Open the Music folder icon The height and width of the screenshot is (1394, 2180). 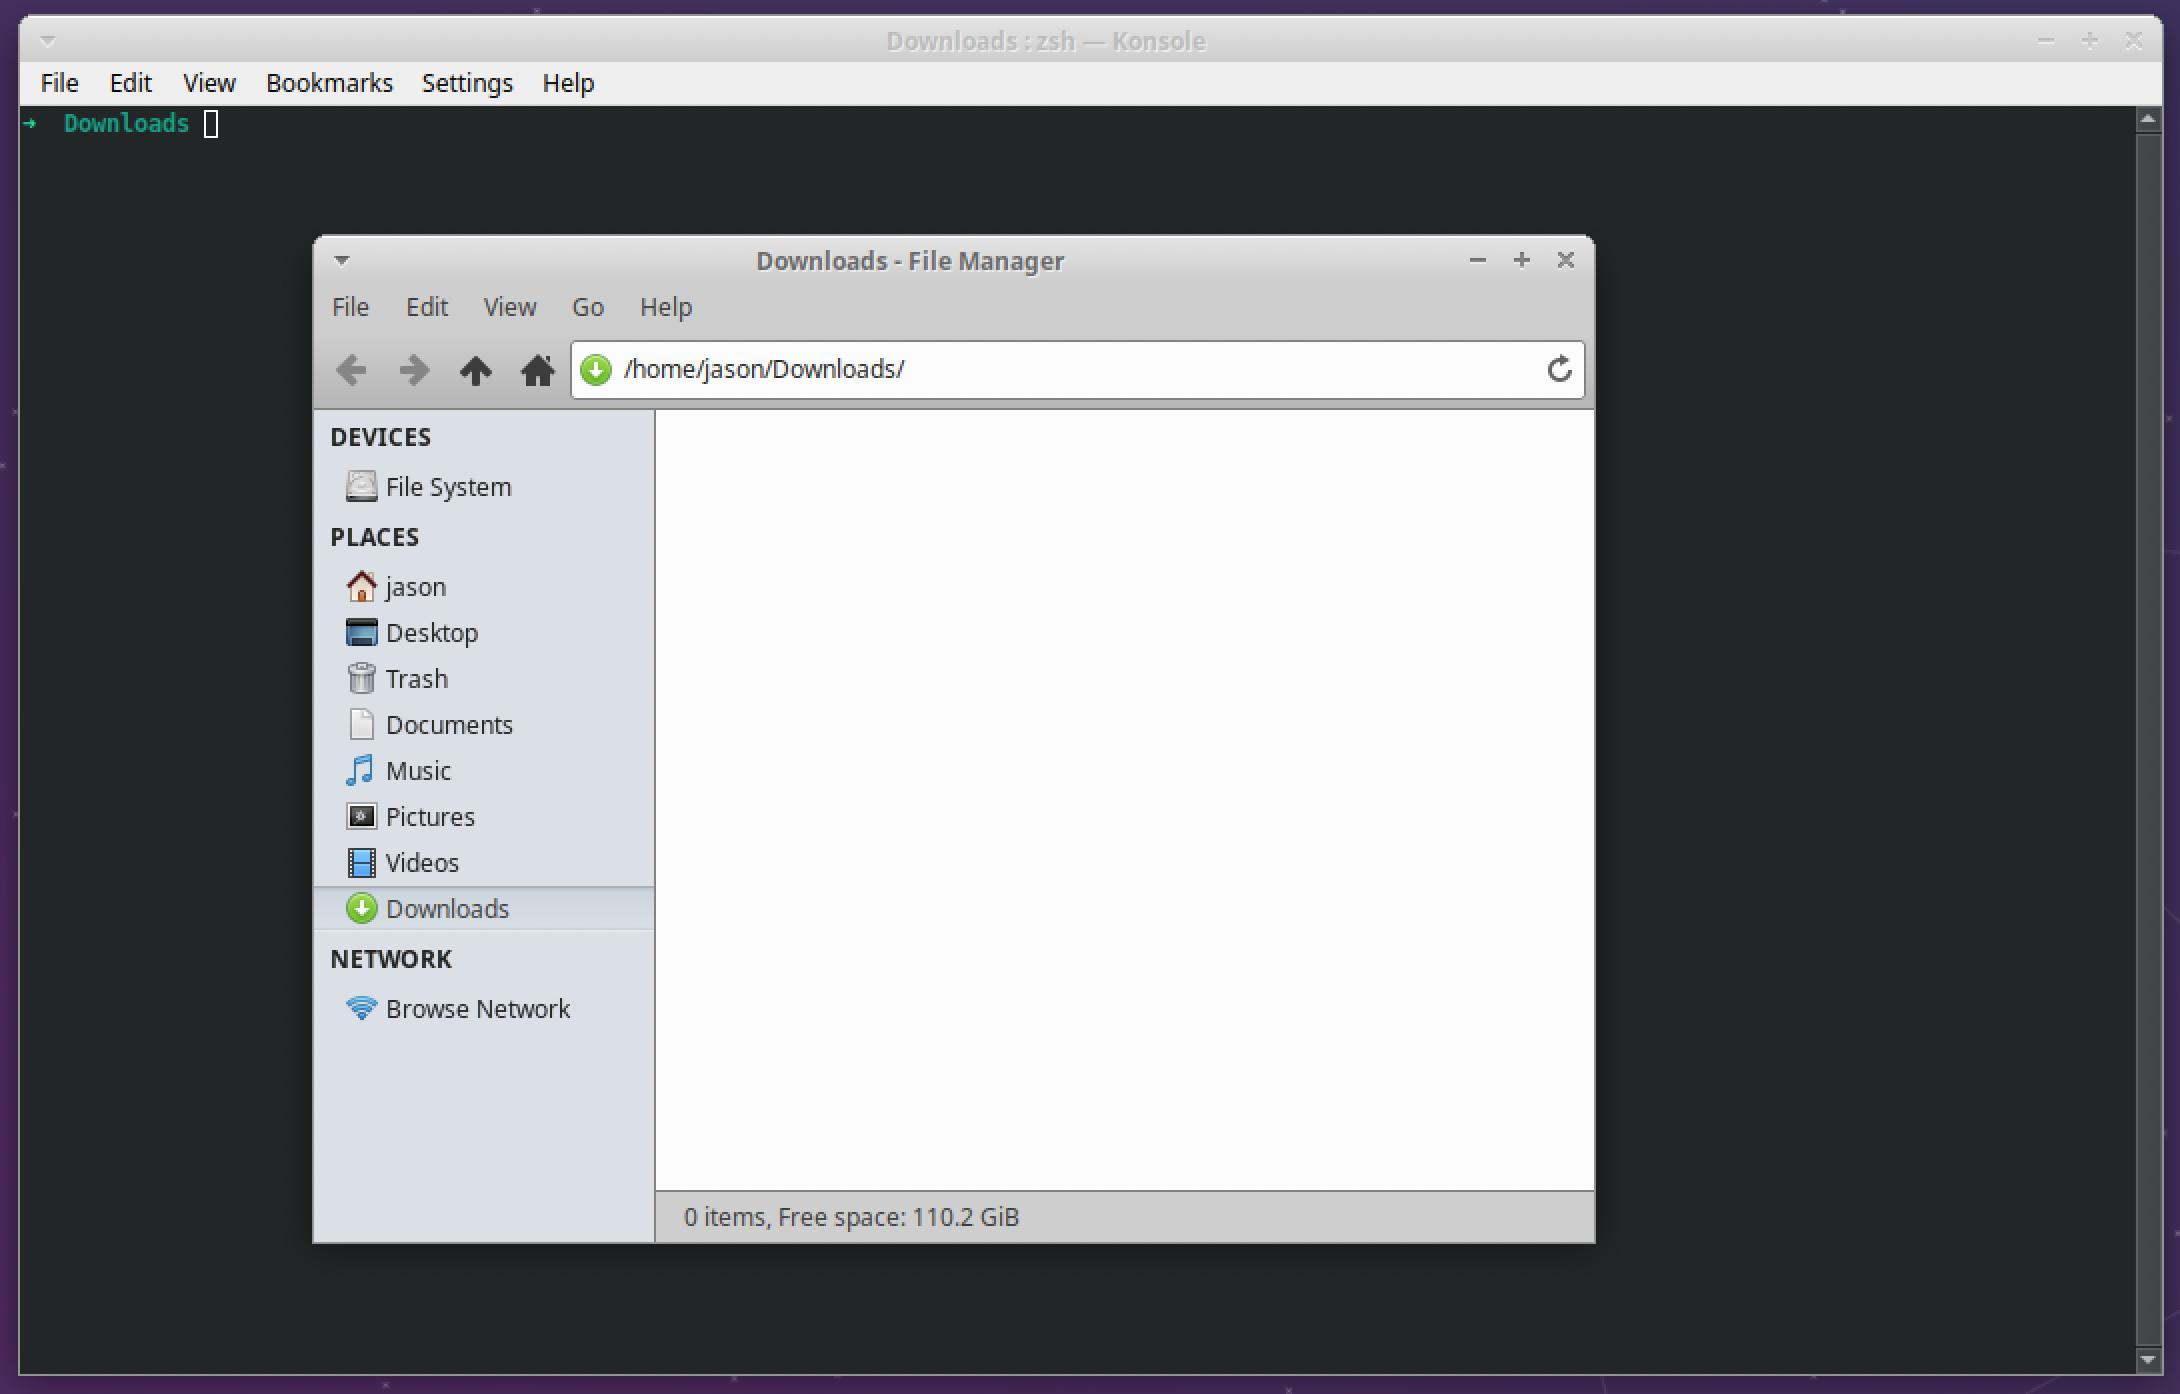419,770
